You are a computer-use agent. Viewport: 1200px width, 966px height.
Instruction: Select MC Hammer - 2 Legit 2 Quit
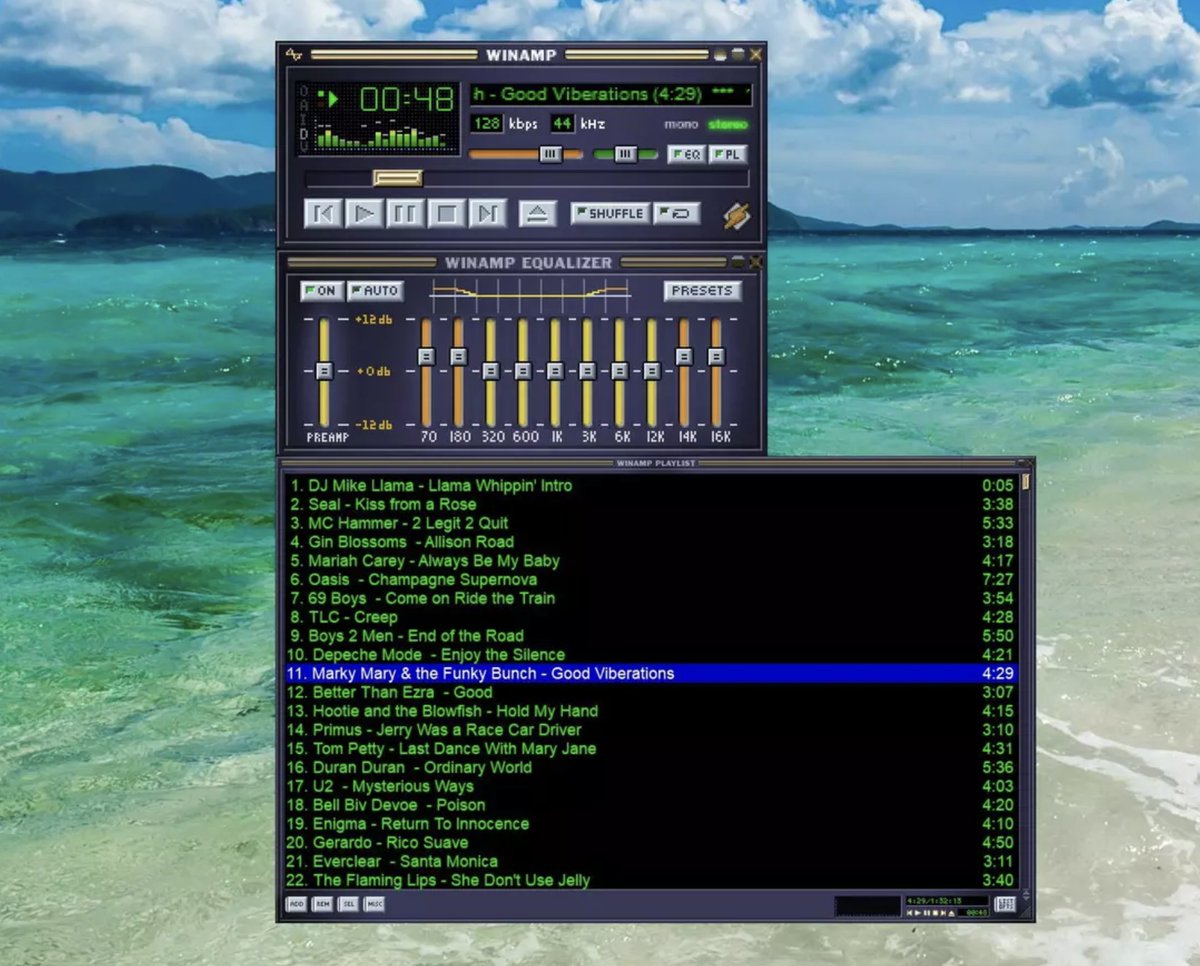click(651, 523)
